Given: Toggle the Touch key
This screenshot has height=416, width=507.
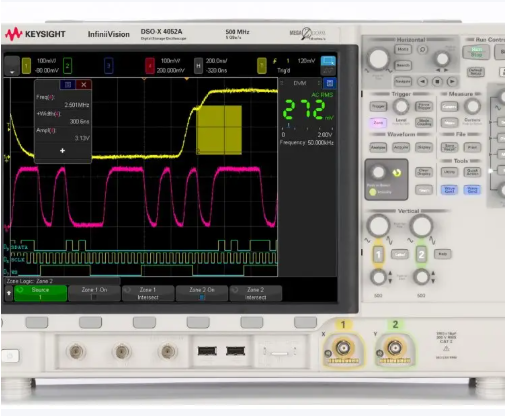Looking at the screenshot, I should pos(424,190).
